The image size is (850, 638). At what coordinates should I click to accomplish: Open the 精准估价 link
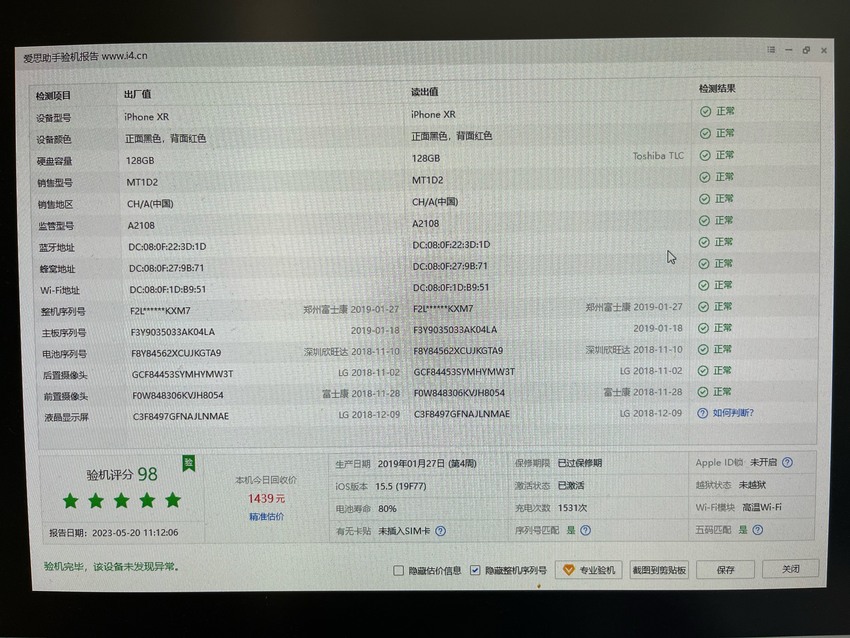tap(266, 517)
